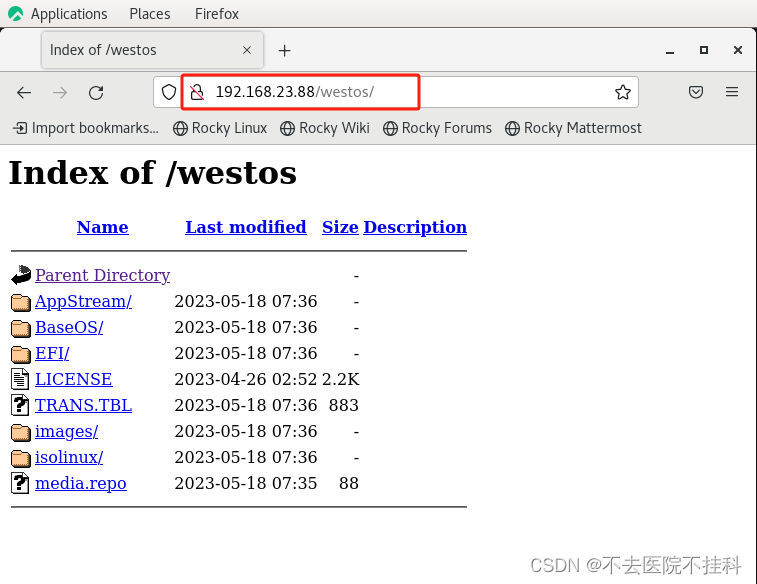Open Import bookmarks from the bookmarks toolbar
This screenshot has height=584, width=757.
[85, 128]
